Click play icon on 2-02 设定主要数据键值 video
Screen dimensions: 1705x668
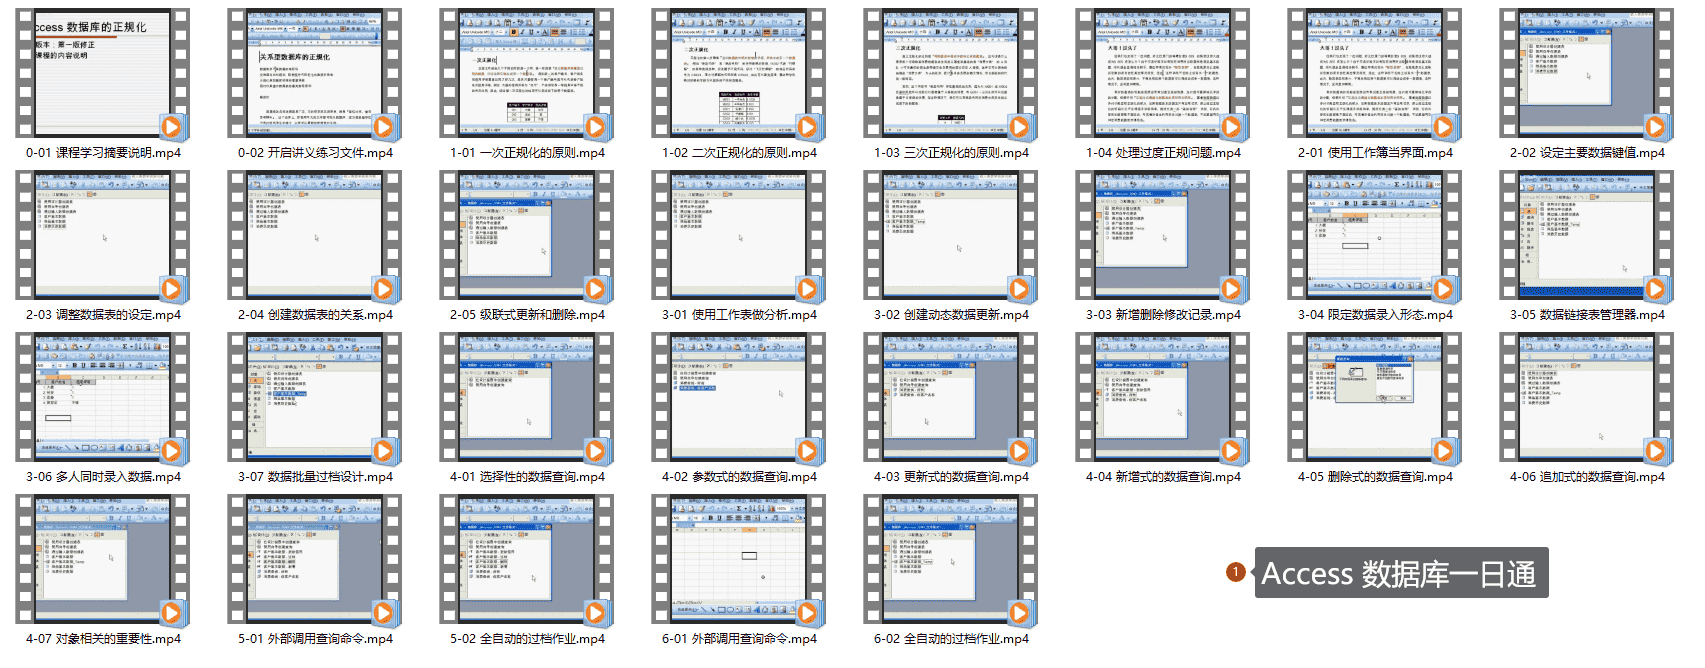(1655, 127)
